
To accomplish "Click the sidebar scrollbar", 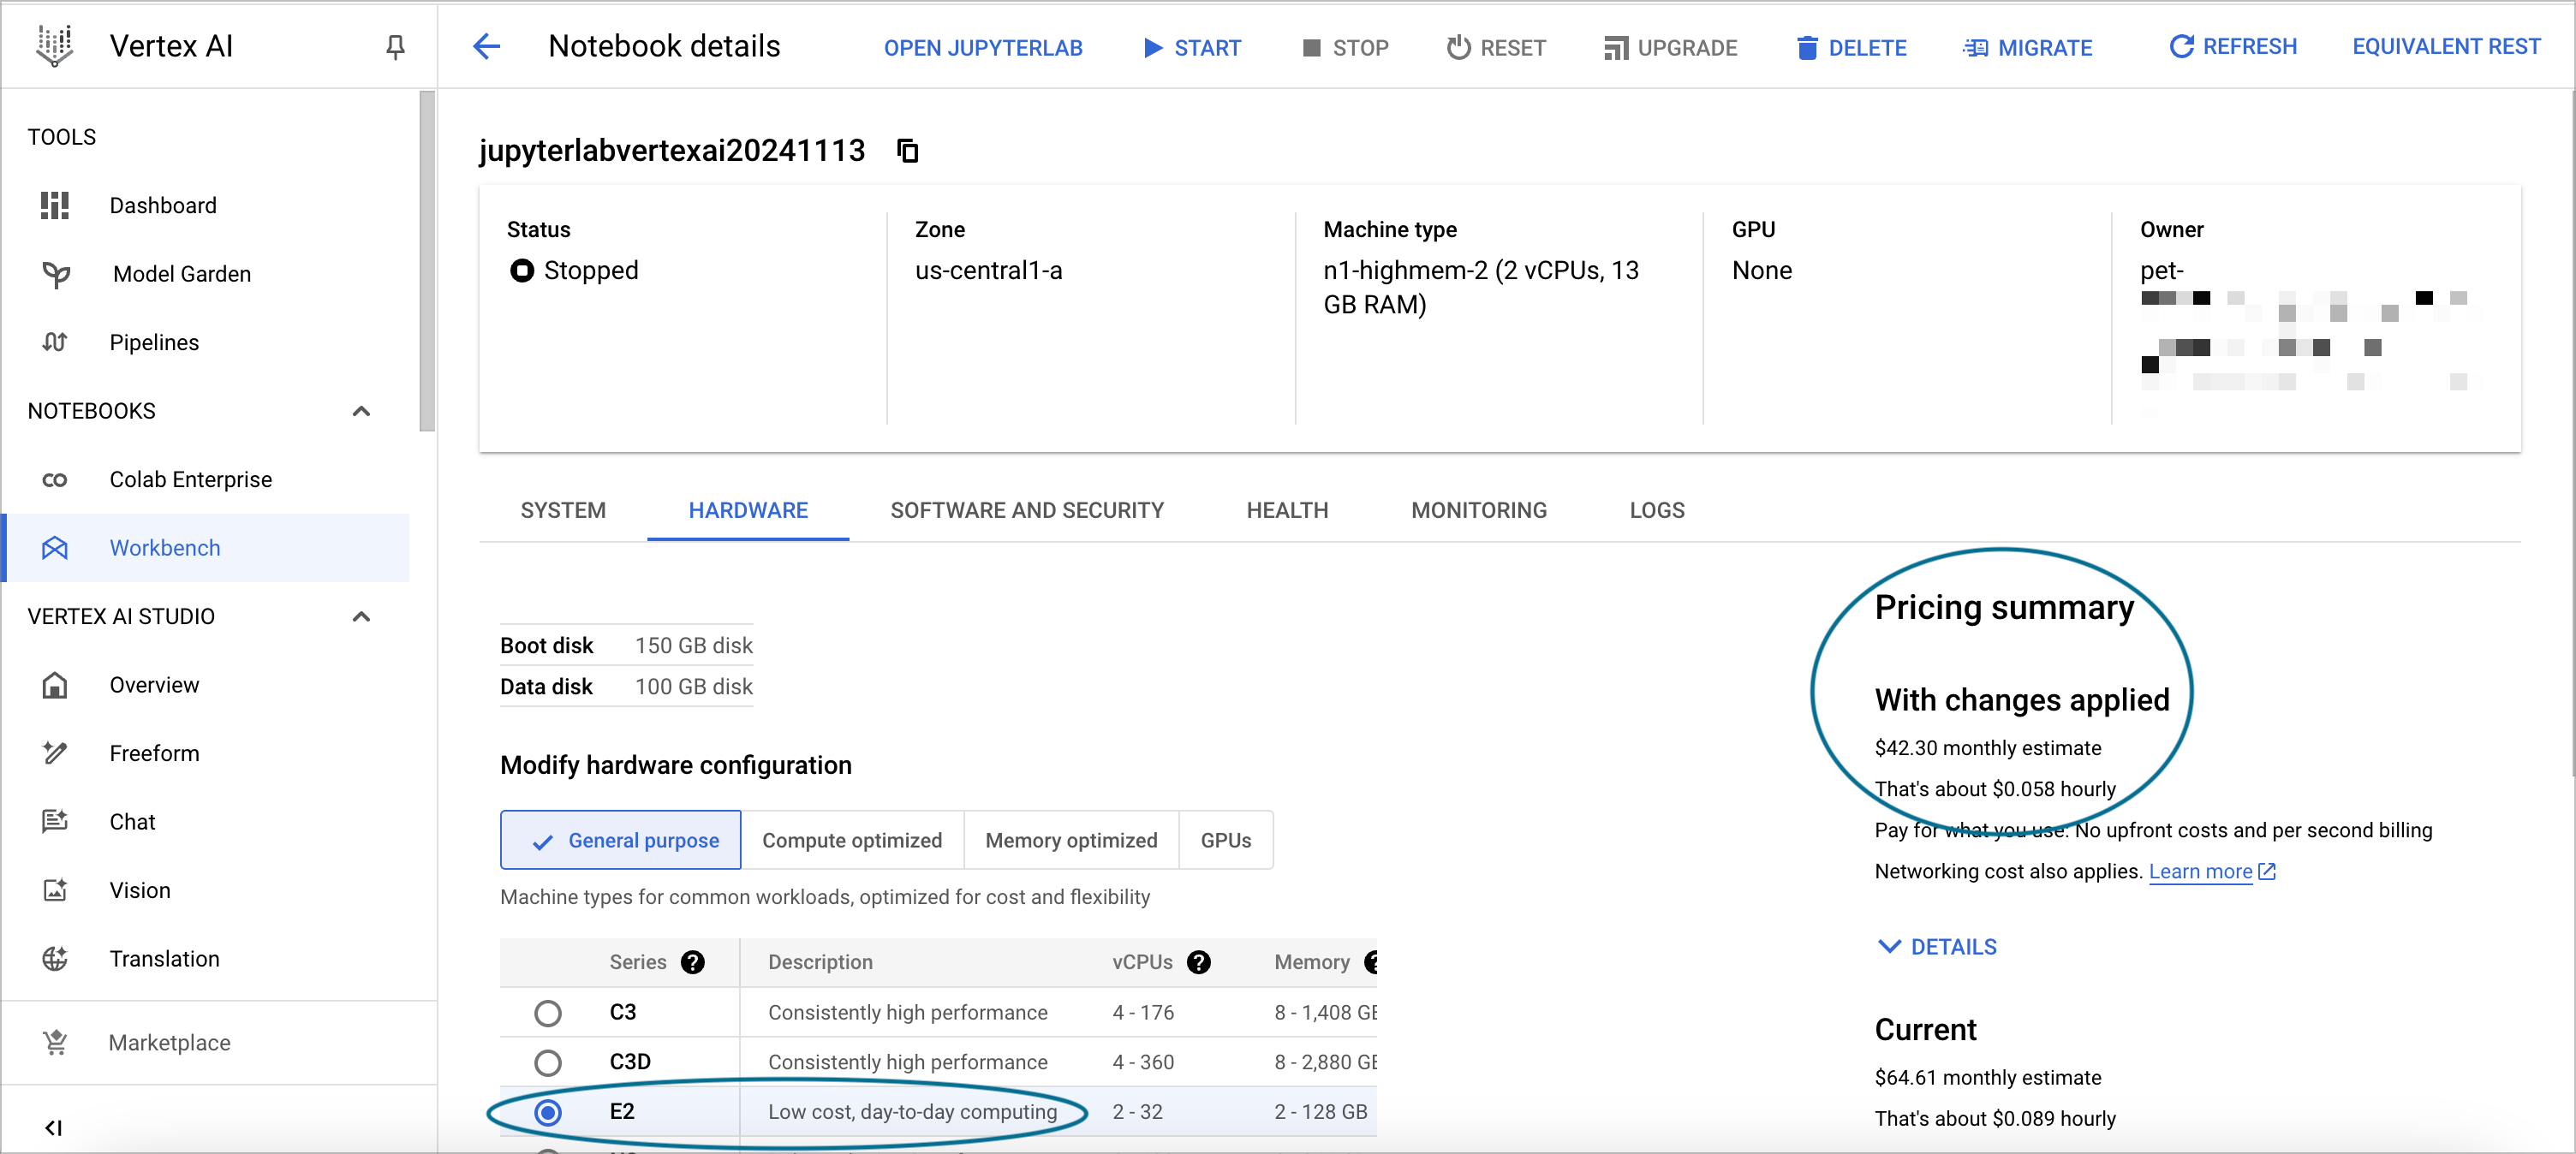I will [427, 260].
